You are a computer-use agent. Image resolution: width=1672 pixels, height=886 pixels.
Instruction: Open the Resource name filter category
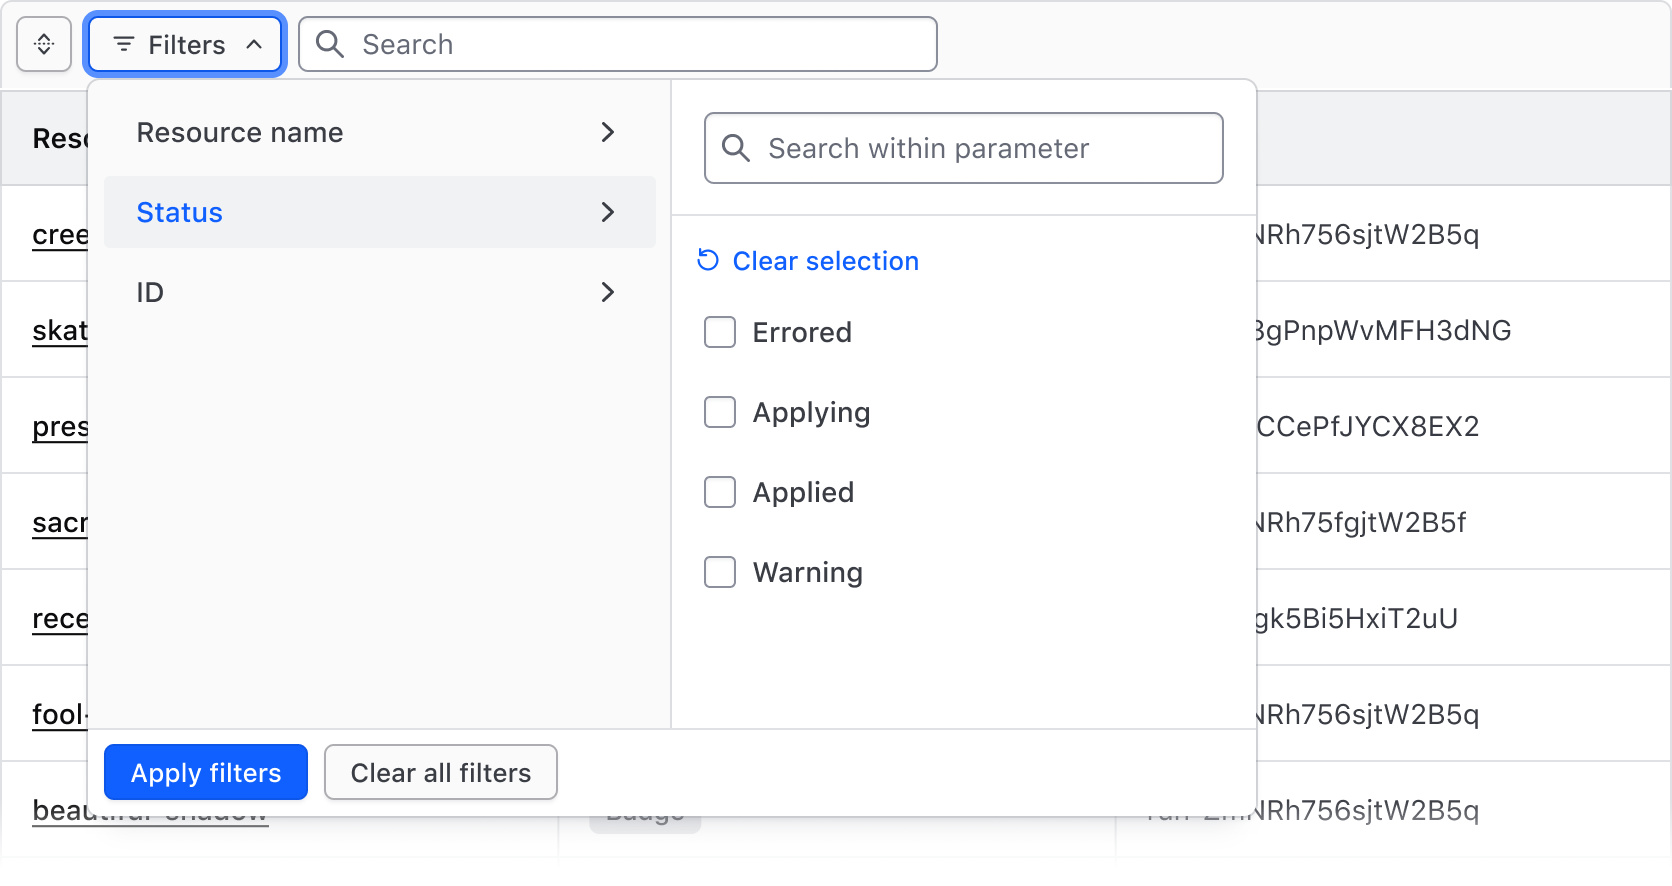coord(240,133)
